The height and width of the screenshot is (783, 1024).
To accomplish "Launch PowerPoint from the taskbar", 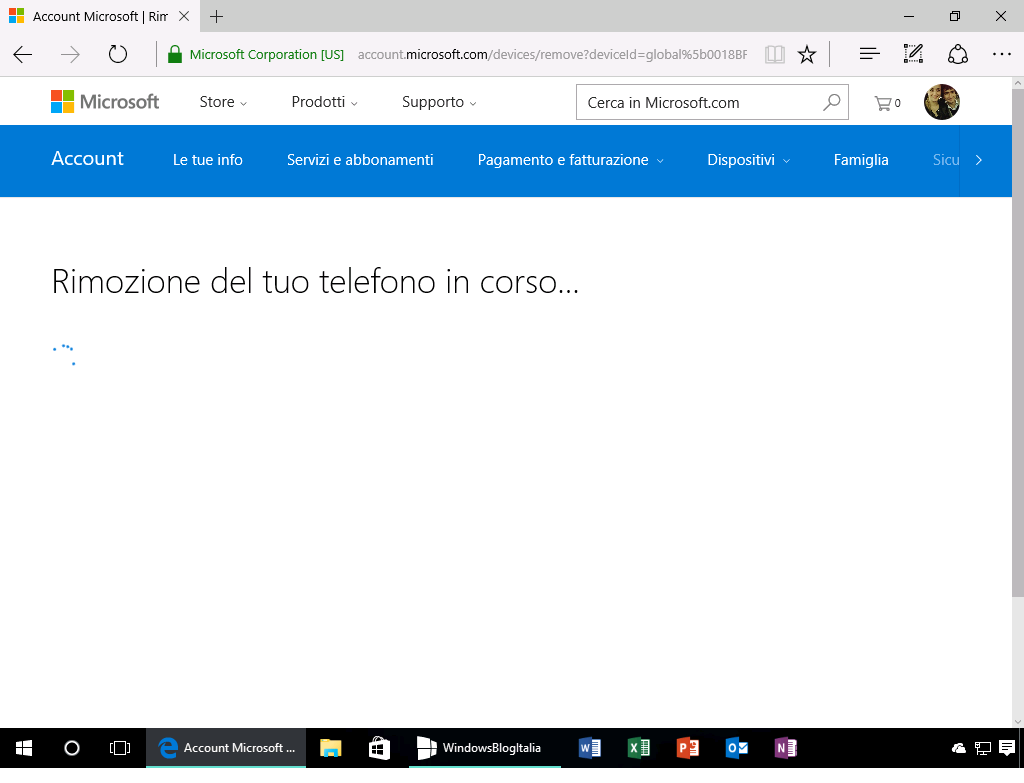I will point(688,748).
